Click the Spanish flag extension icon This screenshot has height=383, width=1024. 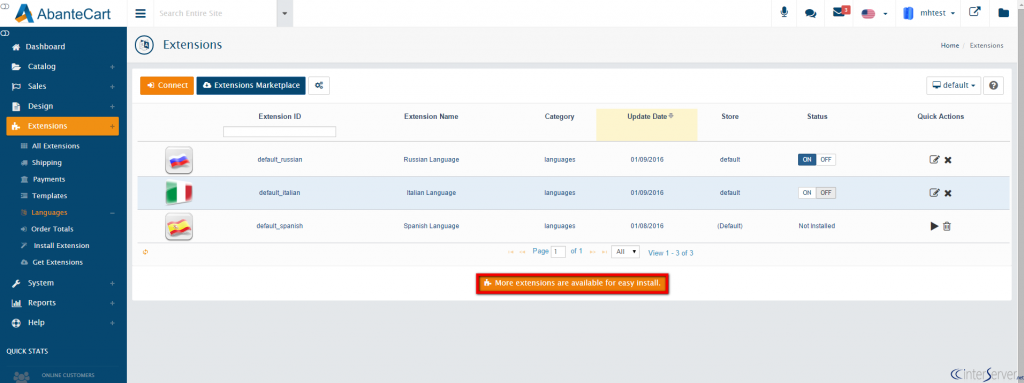tap(179, 226)
